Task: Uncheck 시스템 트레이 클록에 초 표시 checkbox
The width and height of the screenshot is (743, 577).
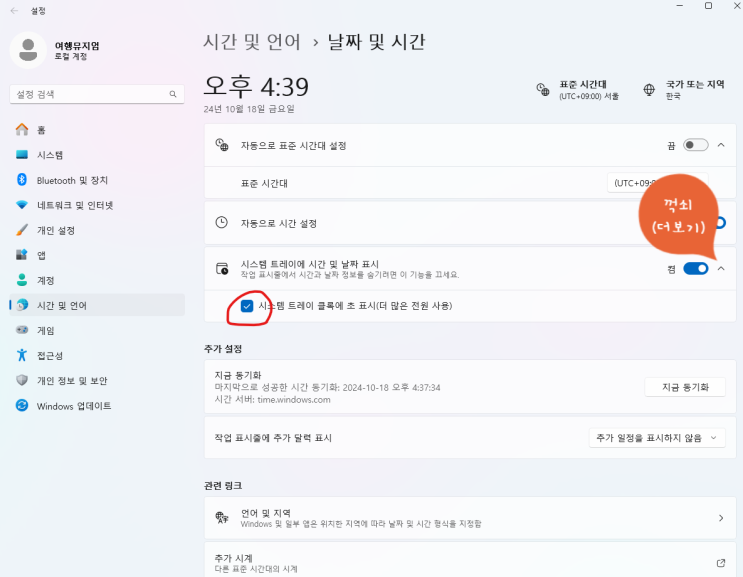Action: [x=246, y=306]
